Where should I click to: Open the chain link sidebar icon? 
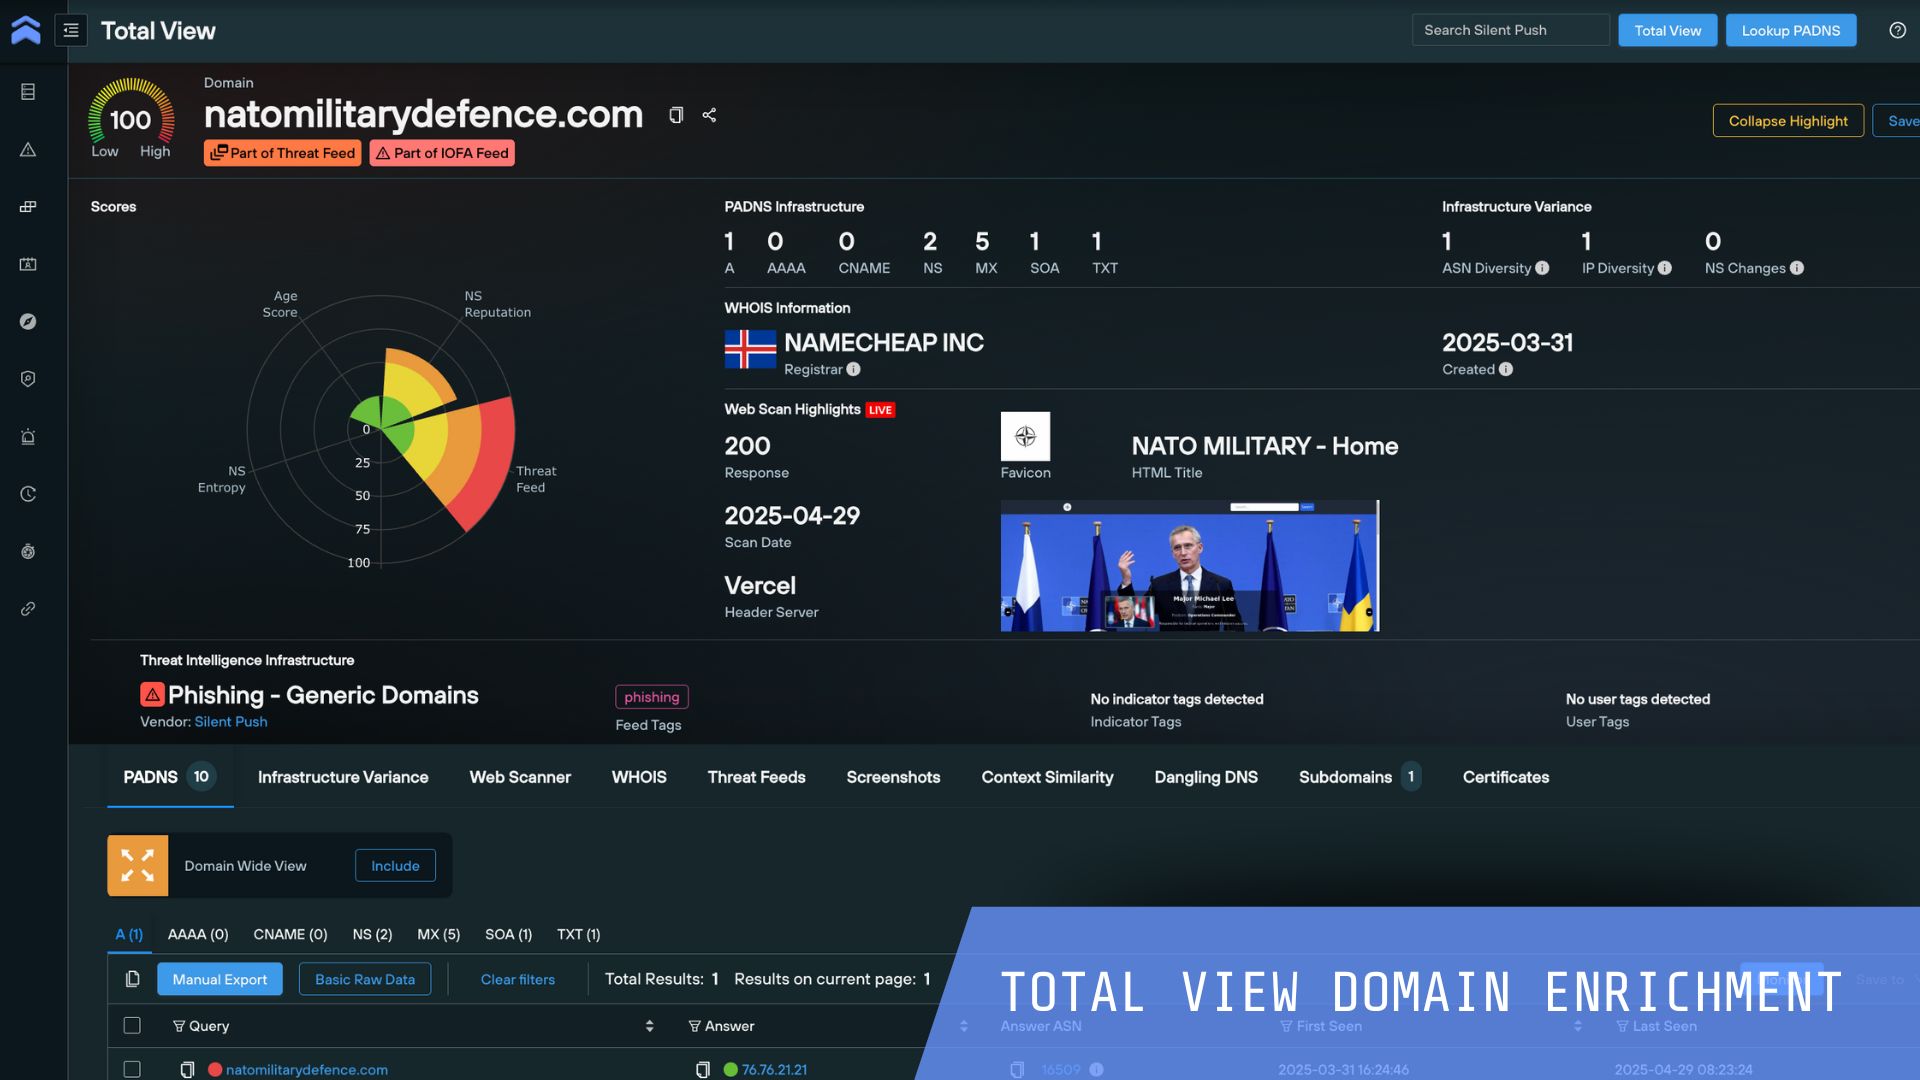pyautogui.click(x=28, y=609)
